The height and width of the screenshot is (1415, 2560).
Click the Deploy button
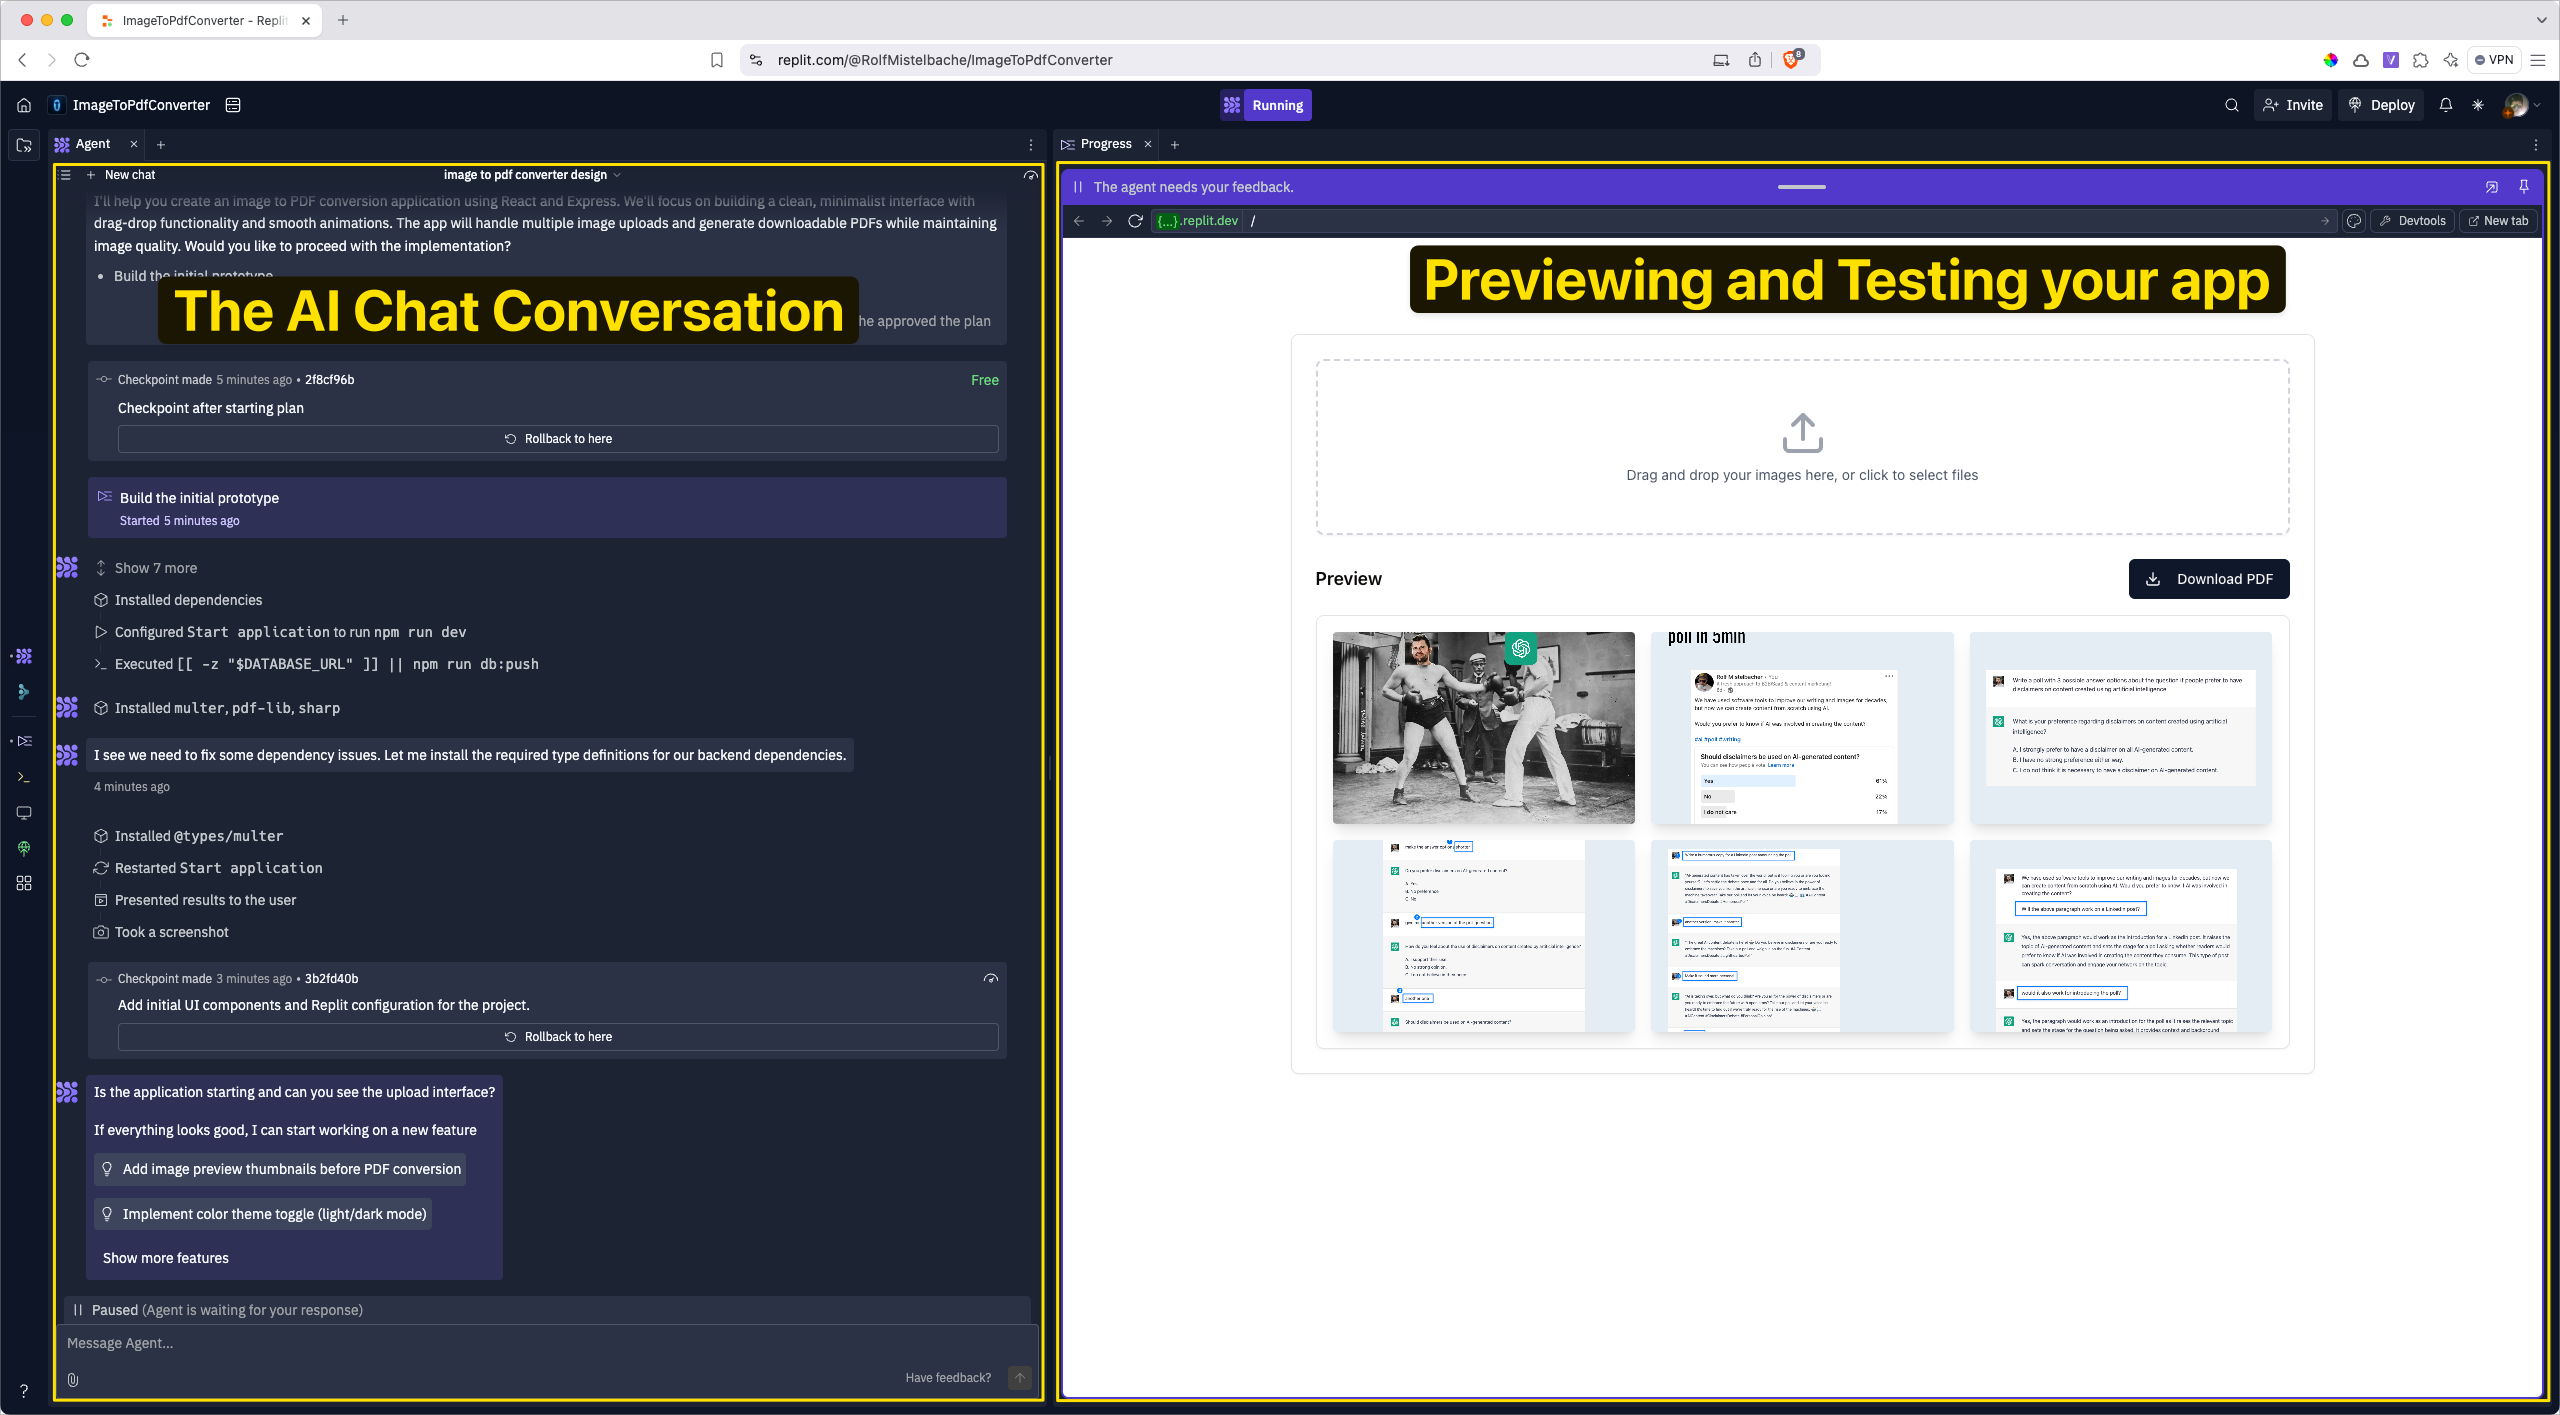[x=2381, y=105]
